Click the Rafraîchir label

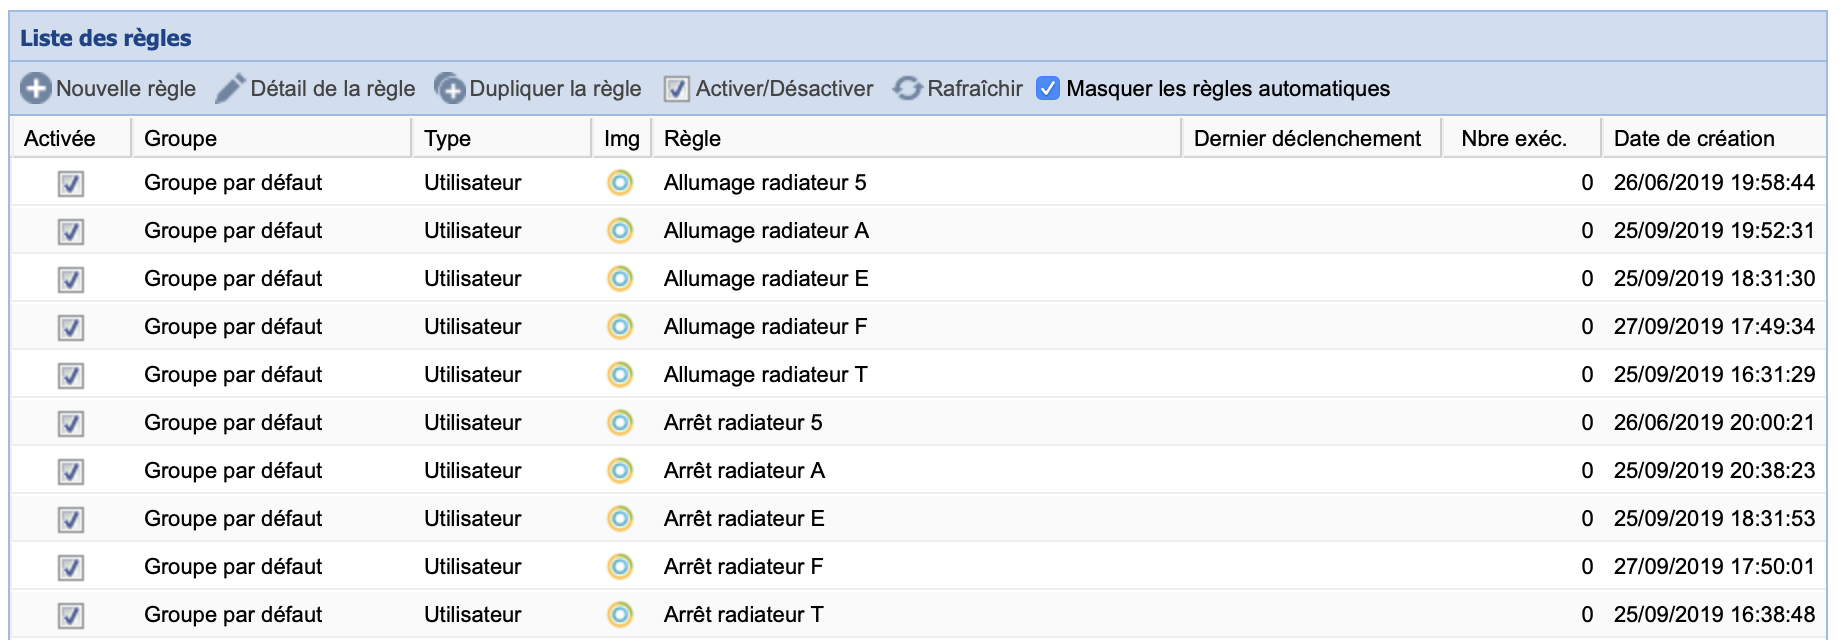pos(975,88)
